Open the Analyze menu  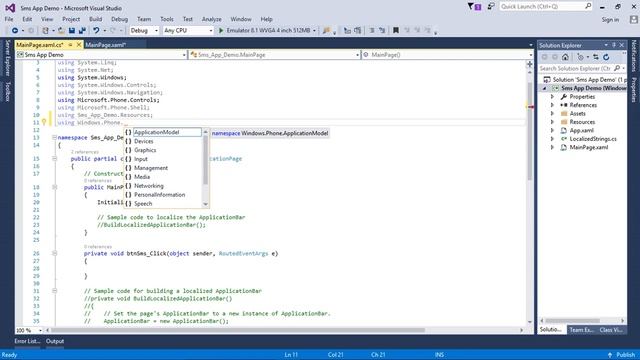click(211, 19)
